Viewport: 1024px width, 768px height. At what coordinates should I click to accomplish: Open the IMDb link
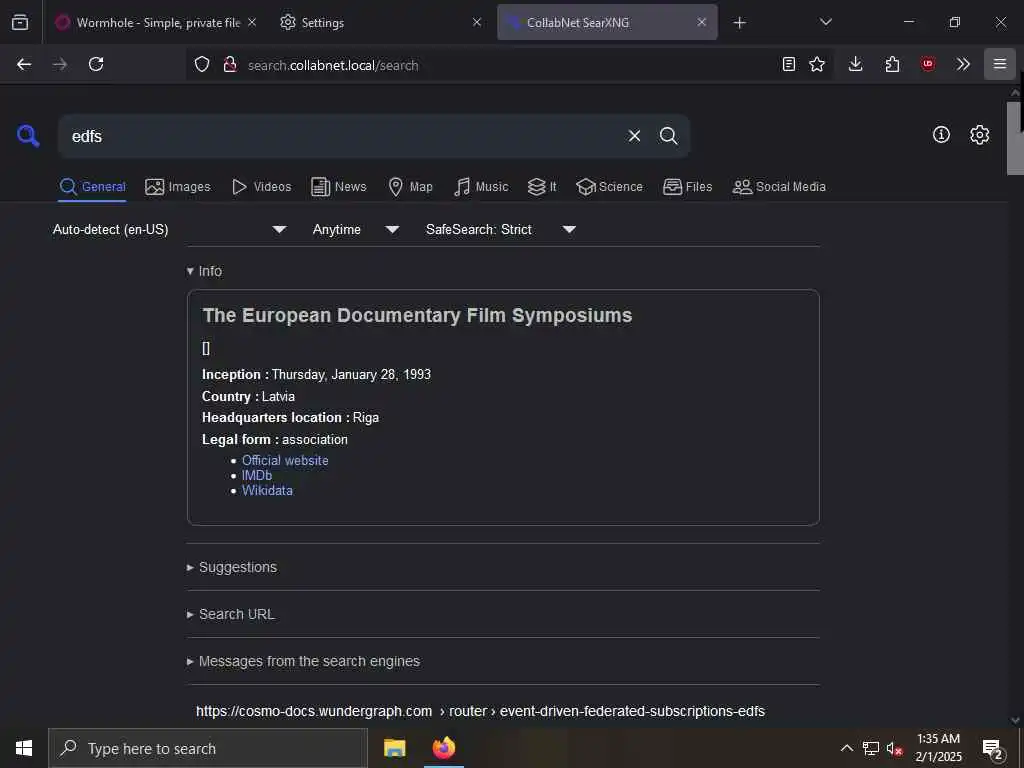[x=257, y=475]
